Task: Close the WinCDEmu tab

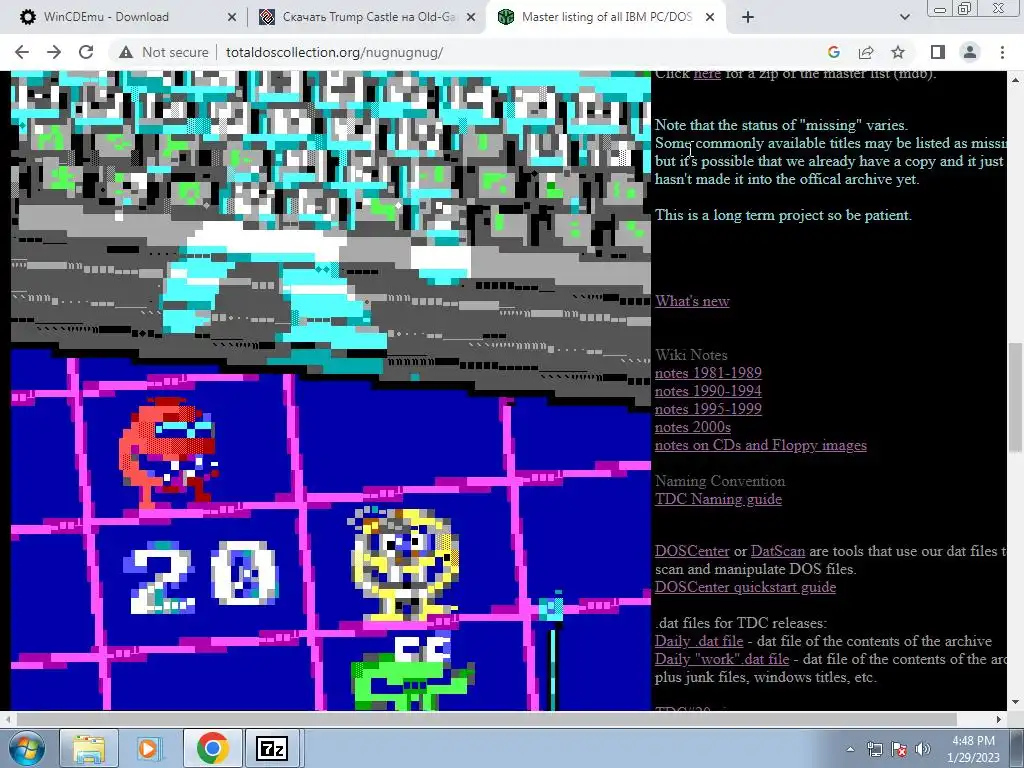Action: pyautogui.click(x=232, y=17)
